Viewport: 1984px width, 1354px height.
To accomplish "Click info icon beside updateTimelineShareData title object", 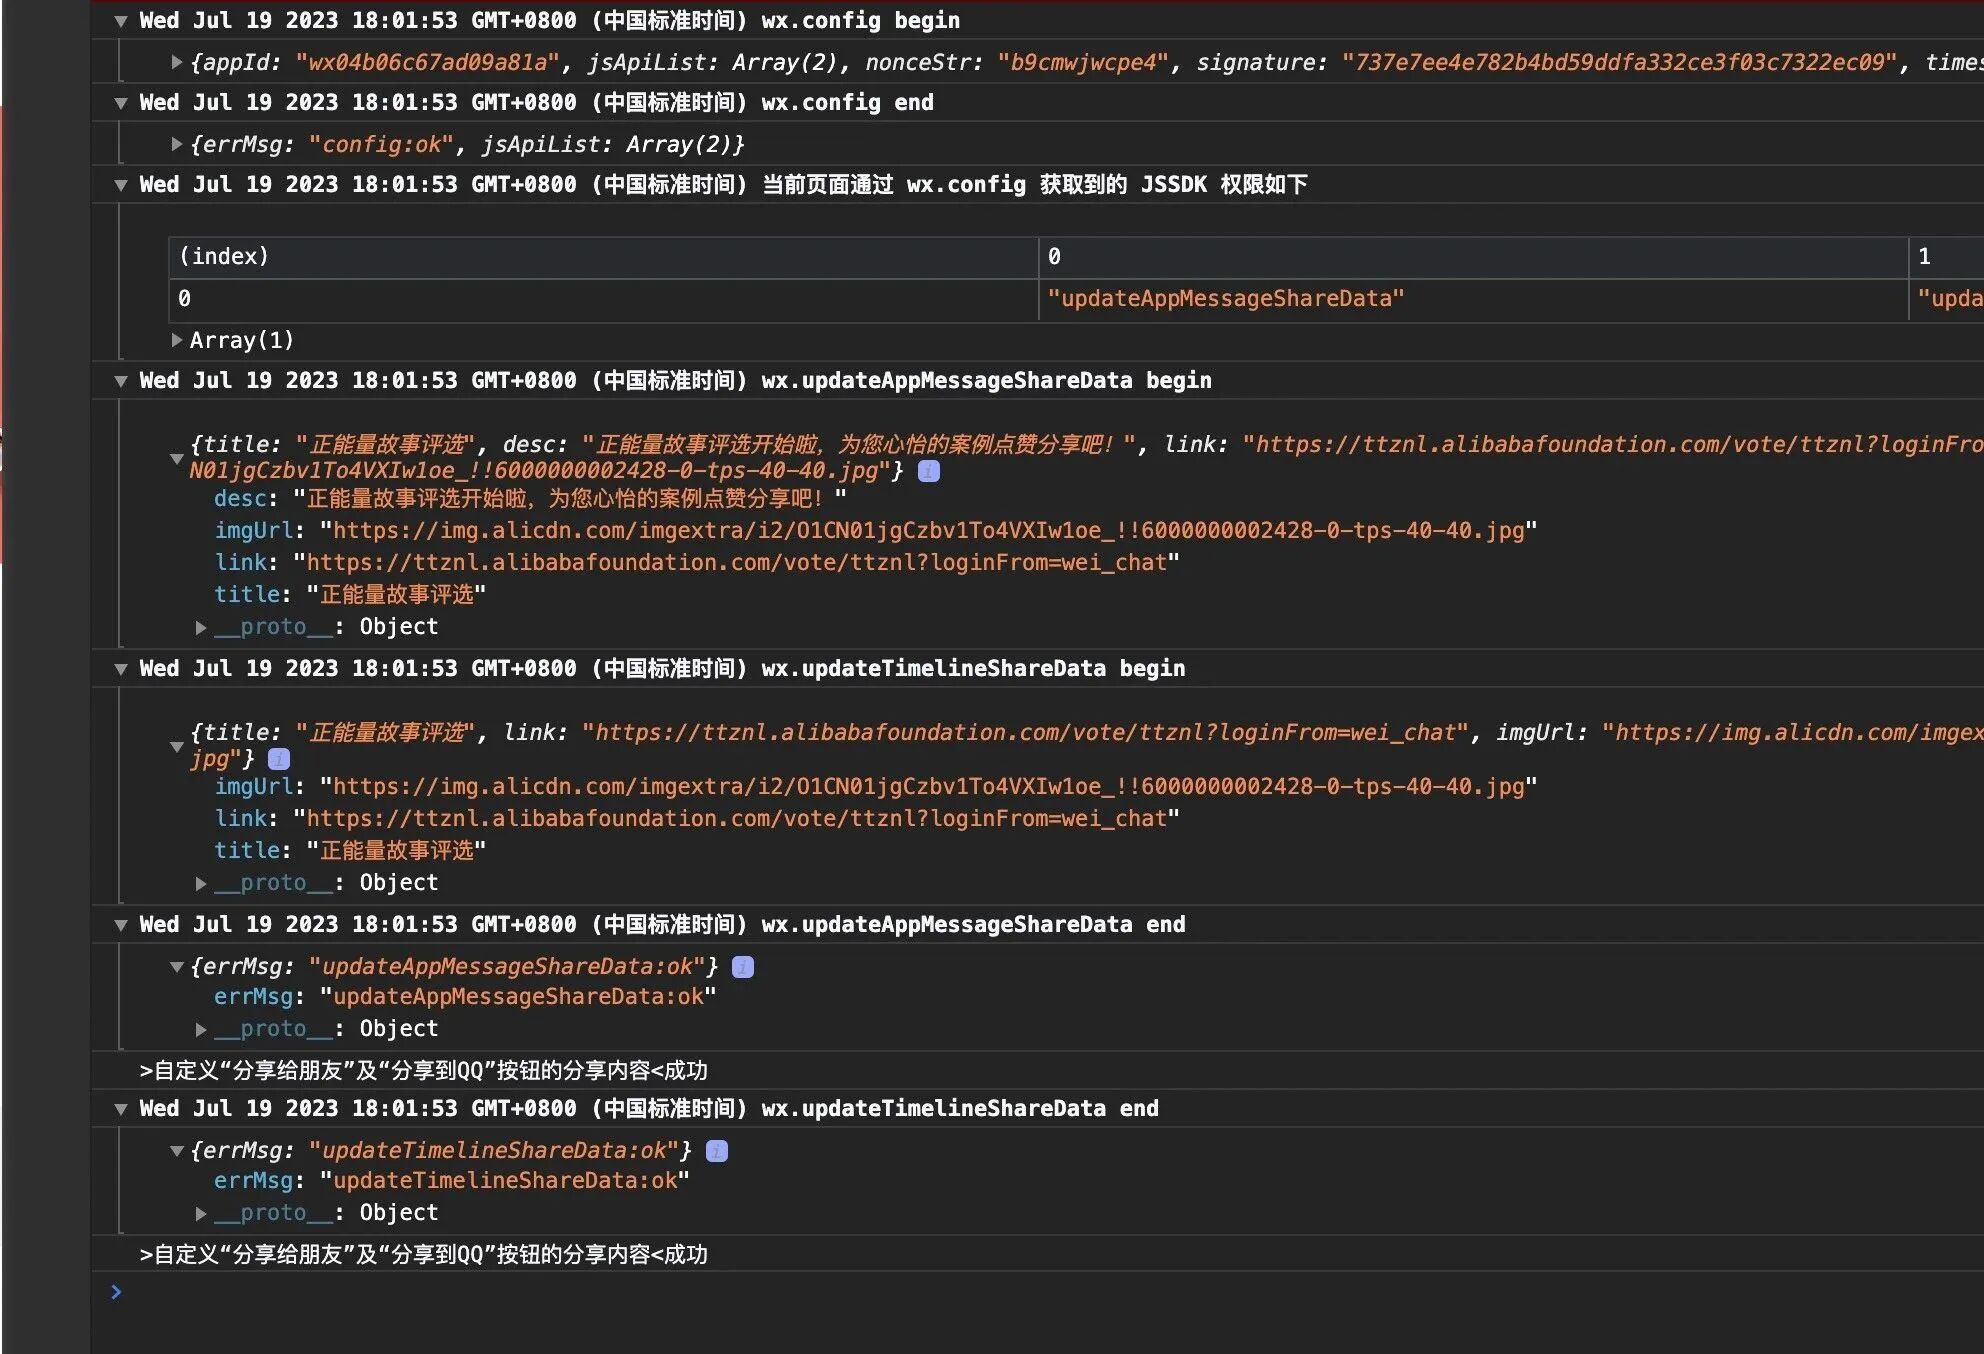I will tap(280, 759).
